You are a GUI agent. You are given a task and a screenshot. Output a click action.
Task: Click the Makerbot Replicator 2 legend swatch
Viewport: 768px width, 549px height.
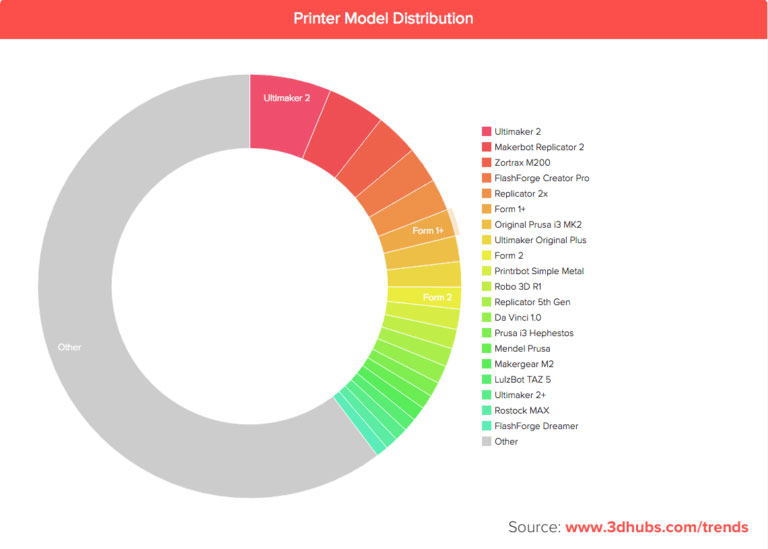click(x=486, y=147)
